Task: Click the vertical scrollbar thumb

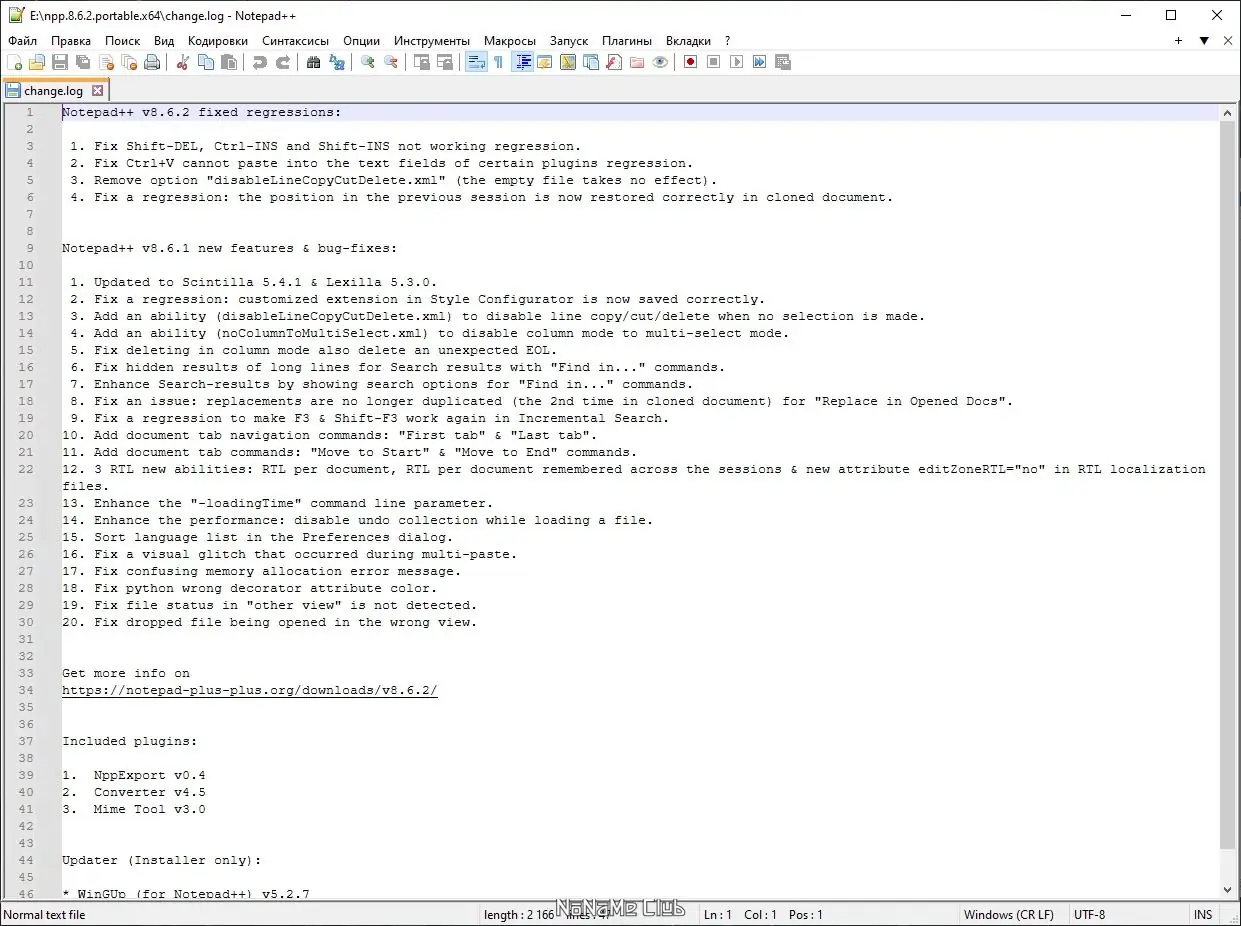Action: 1228,485
